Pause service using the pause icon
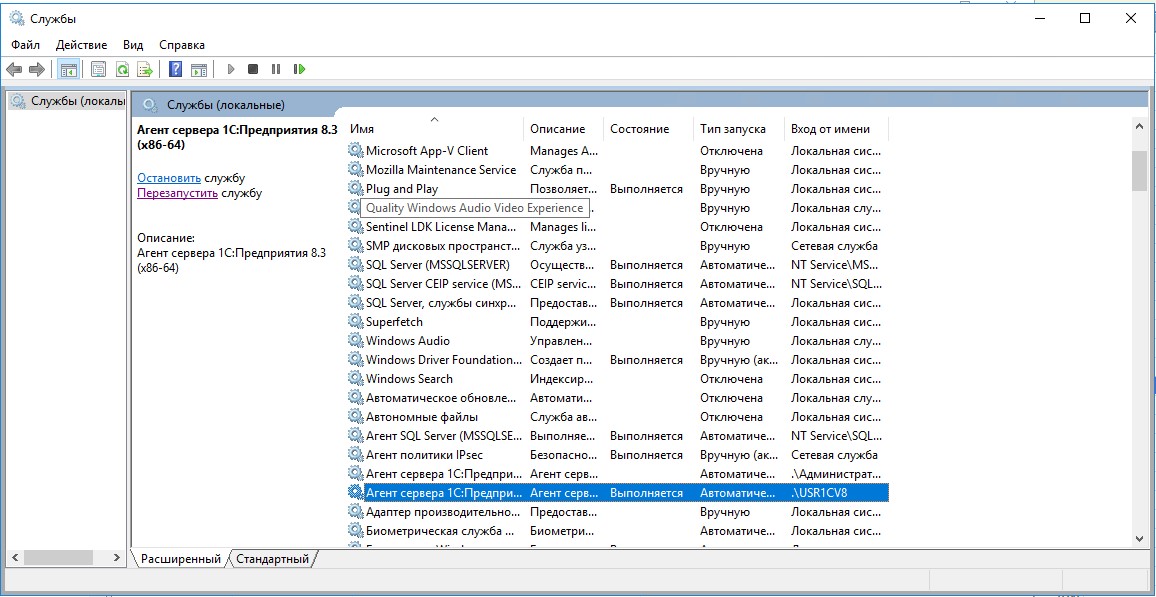 (276, 69)
